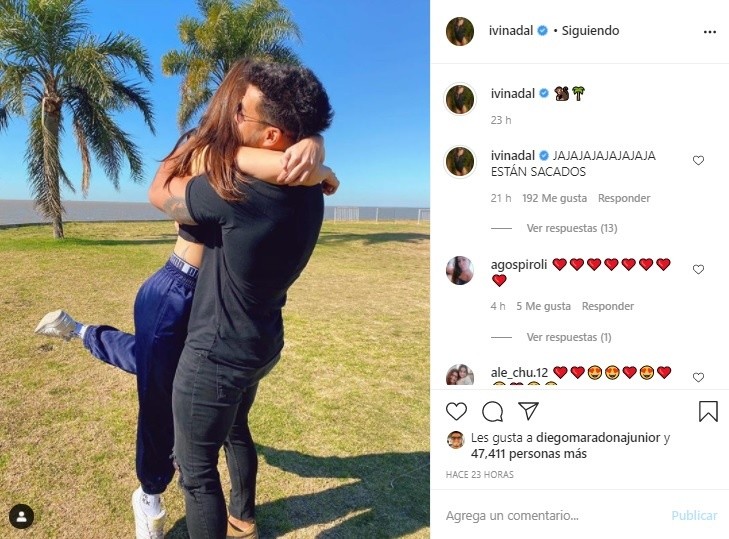Open the three-dots more options menu
This screenshot has width=729, height=539.
pos(709,32)
